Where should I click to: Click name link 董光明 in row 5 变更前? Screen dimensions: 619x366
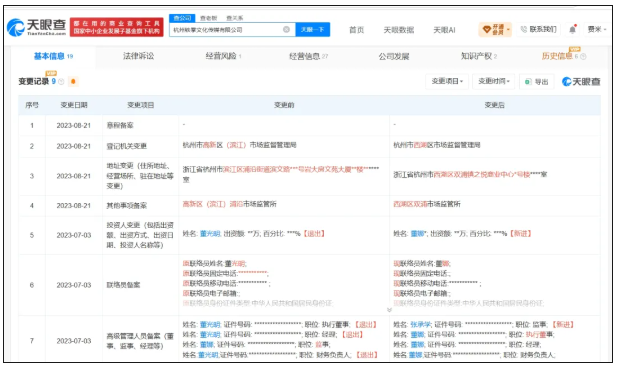(210, 234)
